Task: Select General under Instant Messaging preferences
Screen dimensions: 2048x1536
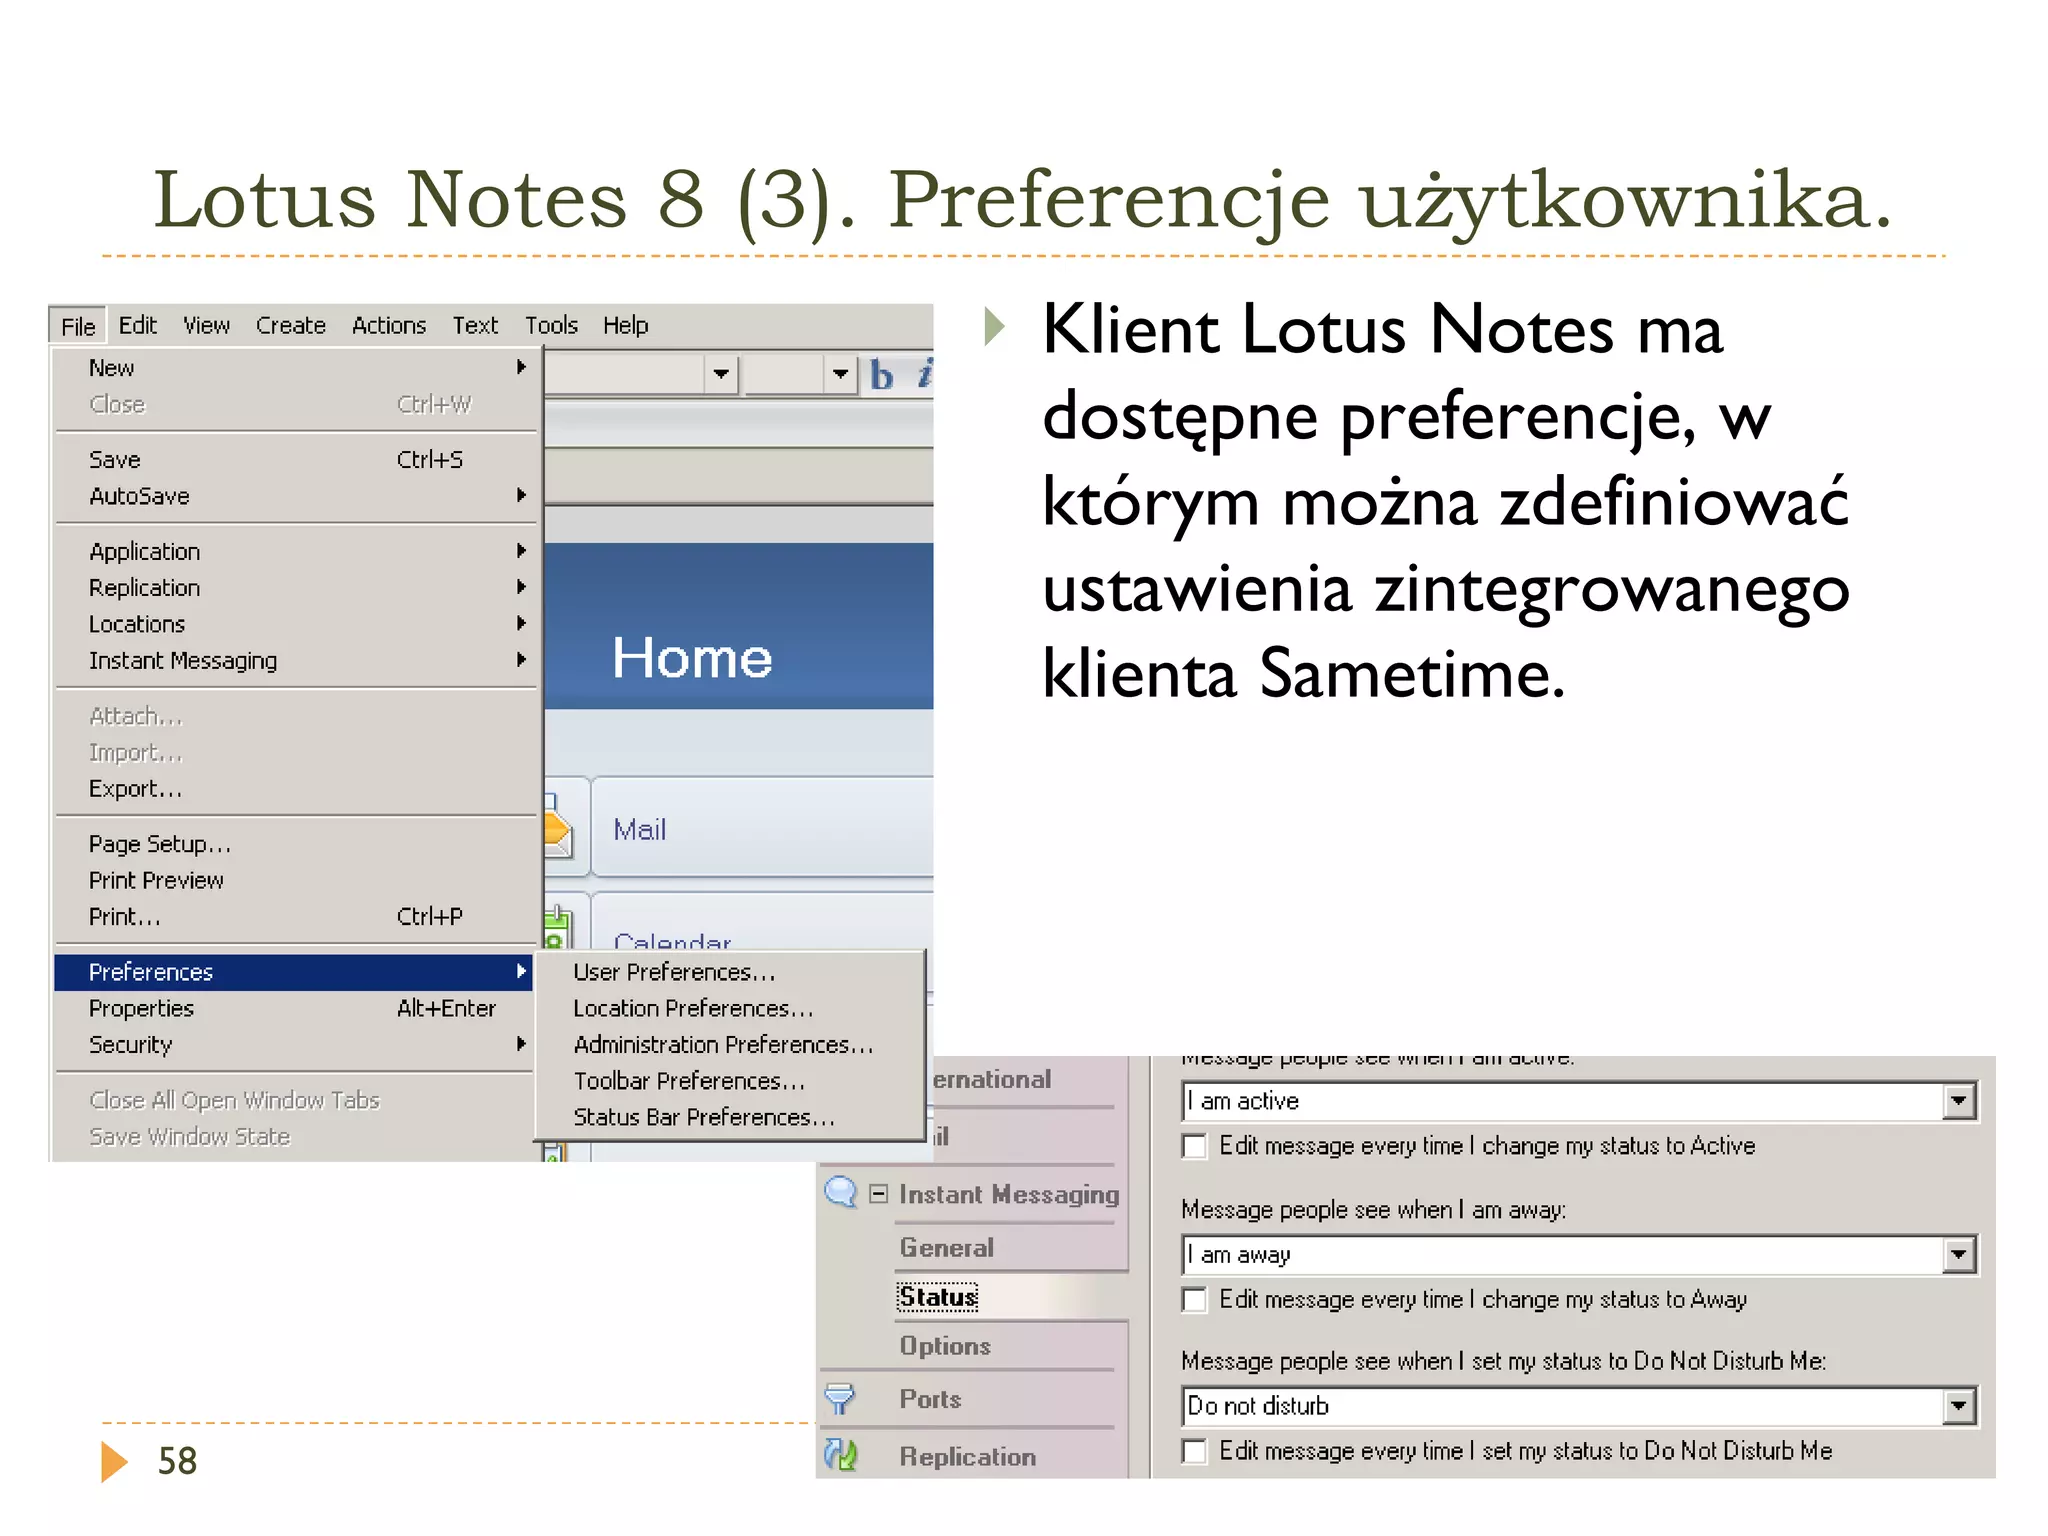Action: pos(946,1248)
